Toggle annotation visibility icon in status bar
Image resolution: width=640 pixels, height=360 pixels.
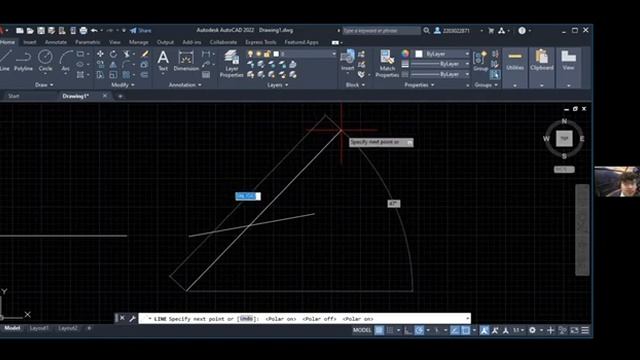(x=484, y=330)
